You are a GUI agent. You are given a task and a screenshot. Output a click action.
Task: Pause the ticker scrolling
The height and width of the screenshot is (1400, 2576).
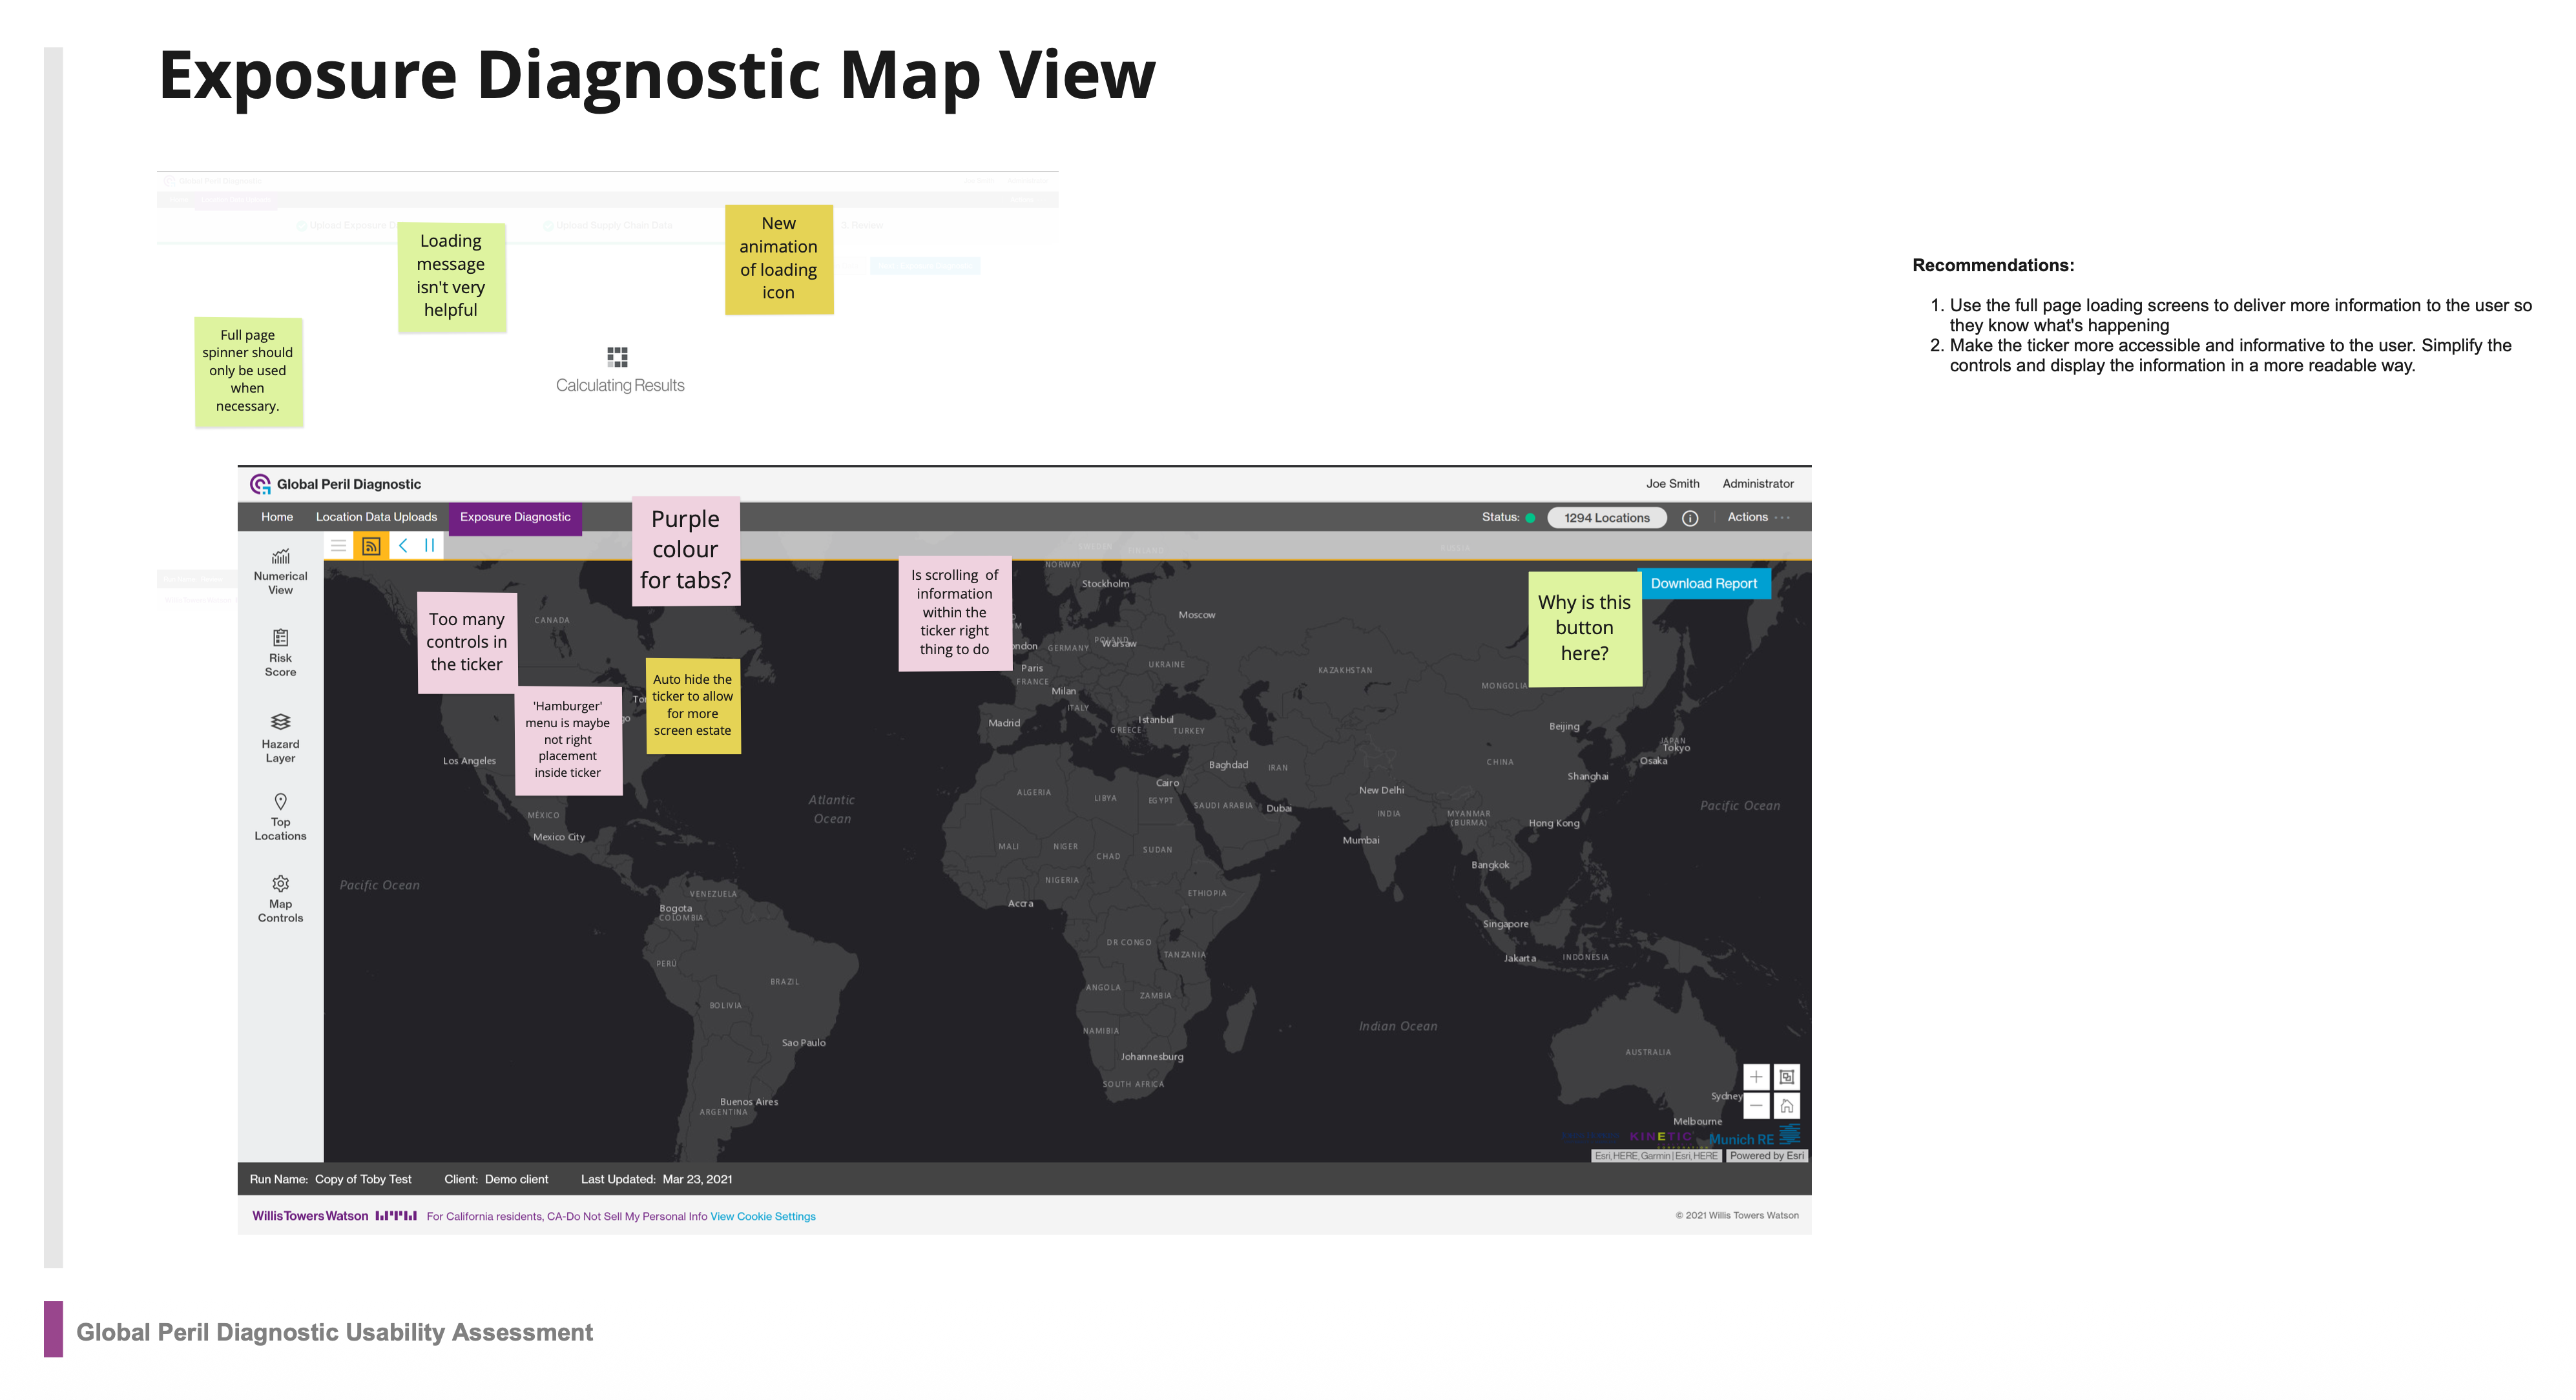coord(429,546)
